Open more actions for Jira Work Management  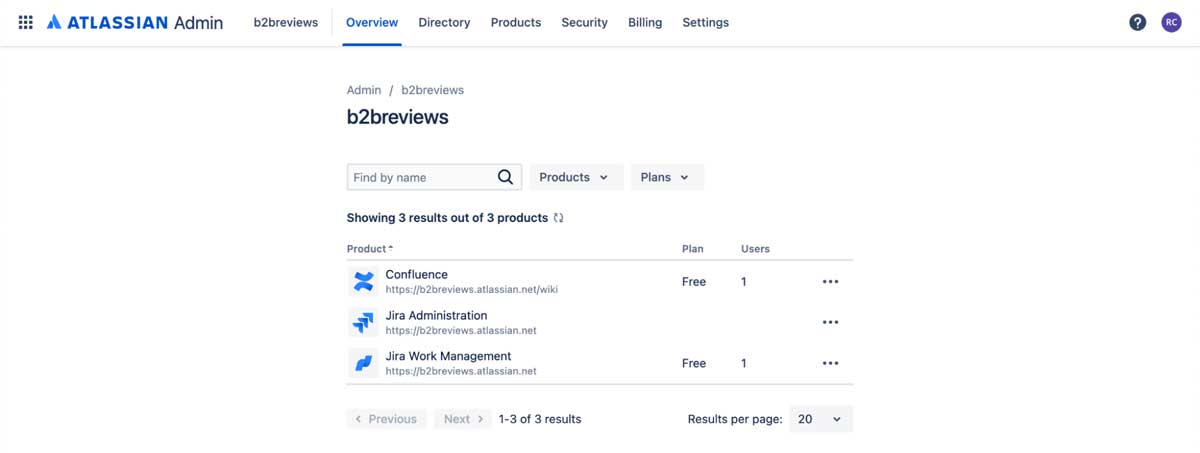(x=830, y=363)
